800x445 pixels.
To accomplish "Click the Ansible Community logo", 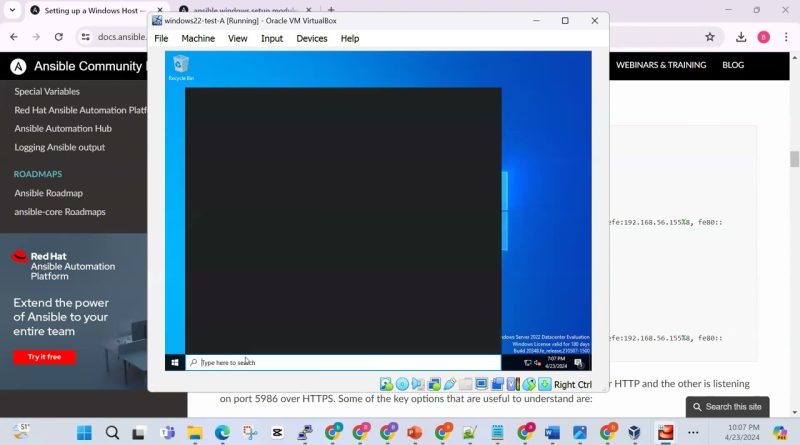I will pos(18,66).
